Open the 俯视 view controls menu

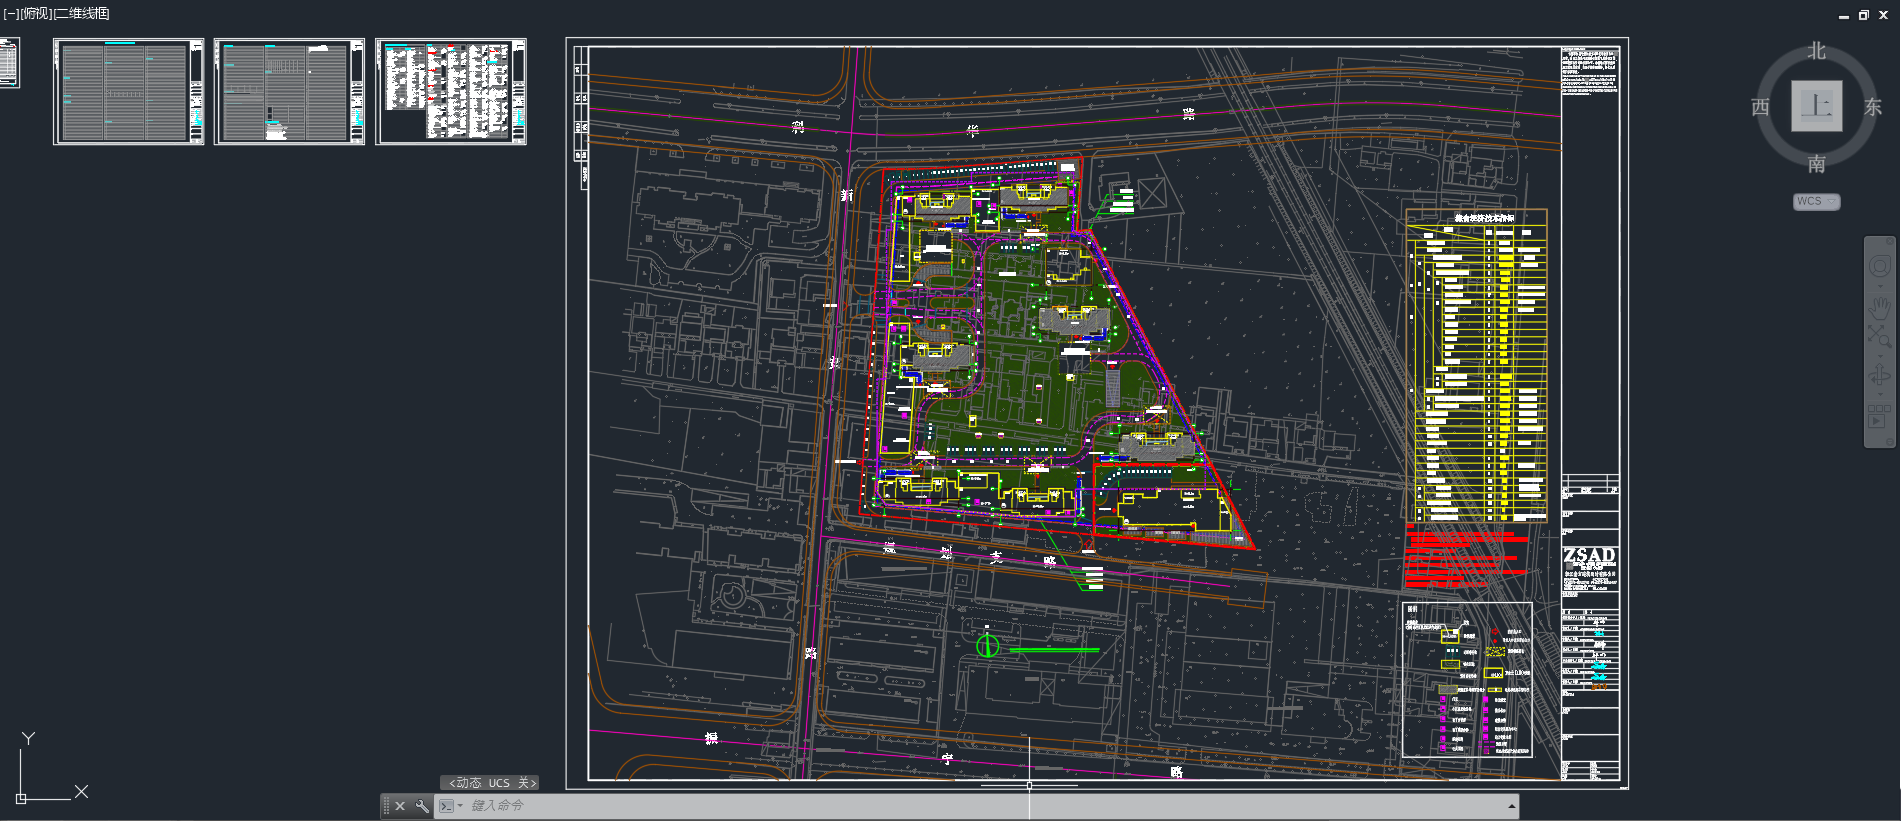point(35,14)
